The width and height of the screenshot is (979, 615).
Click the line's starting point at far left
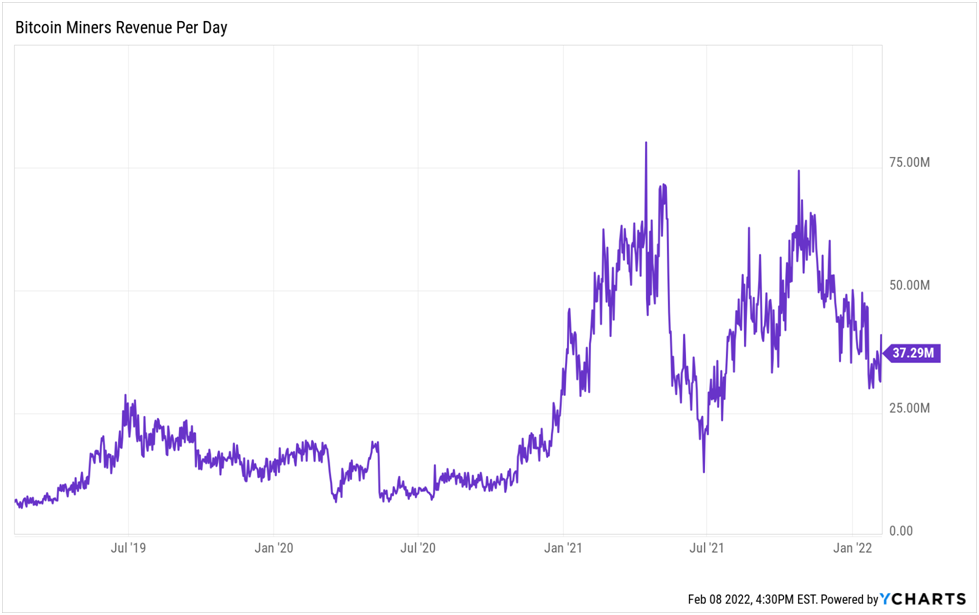click(16, 500)
